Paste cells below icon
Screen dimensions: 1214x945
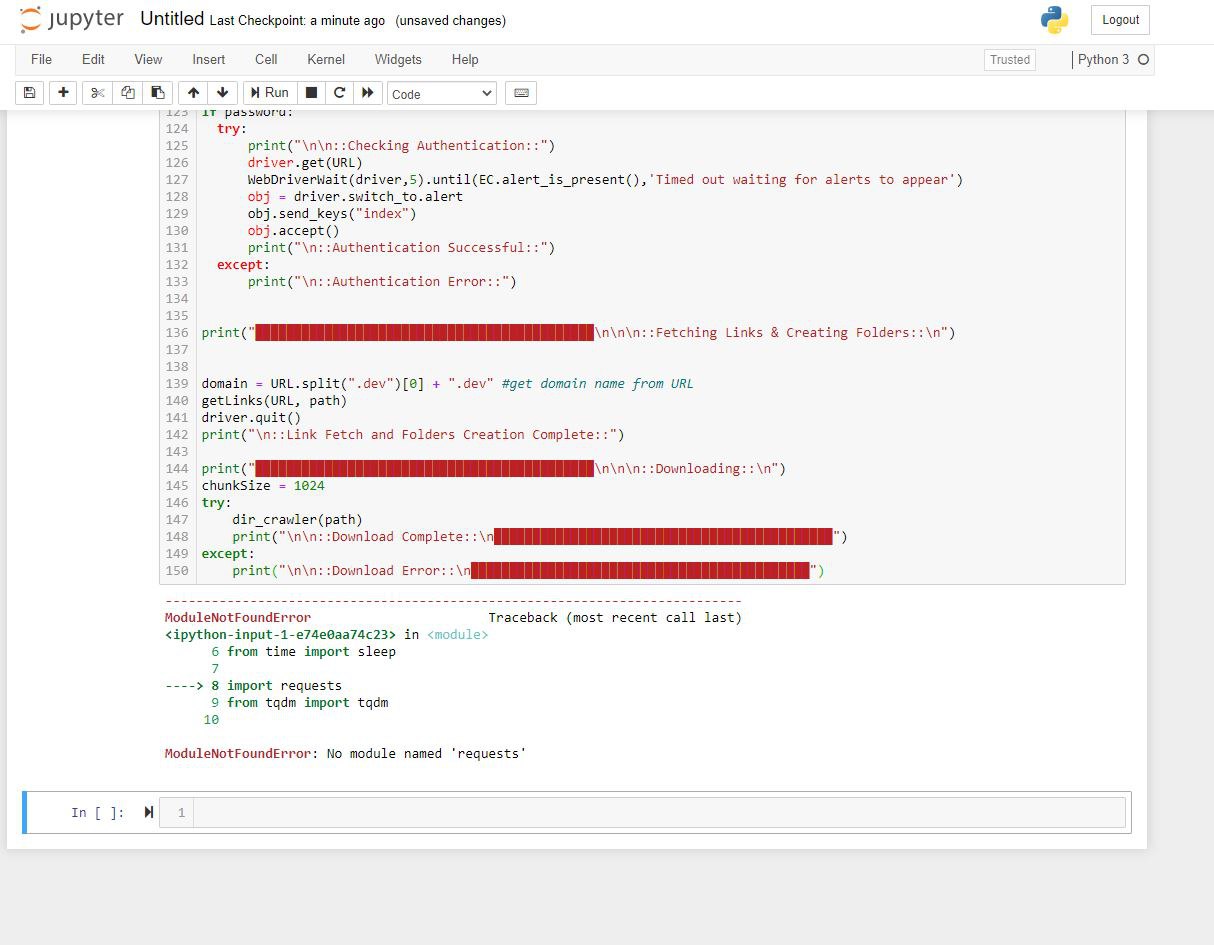(x=157, y=93)
